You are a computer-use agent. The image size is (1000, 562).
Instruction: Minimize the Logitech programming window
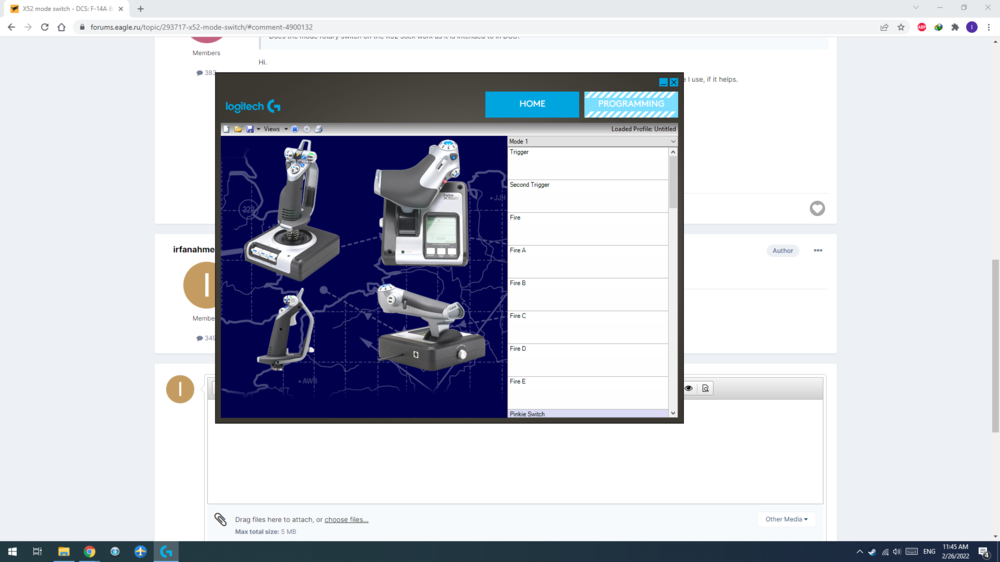click(x=663, y=82)
